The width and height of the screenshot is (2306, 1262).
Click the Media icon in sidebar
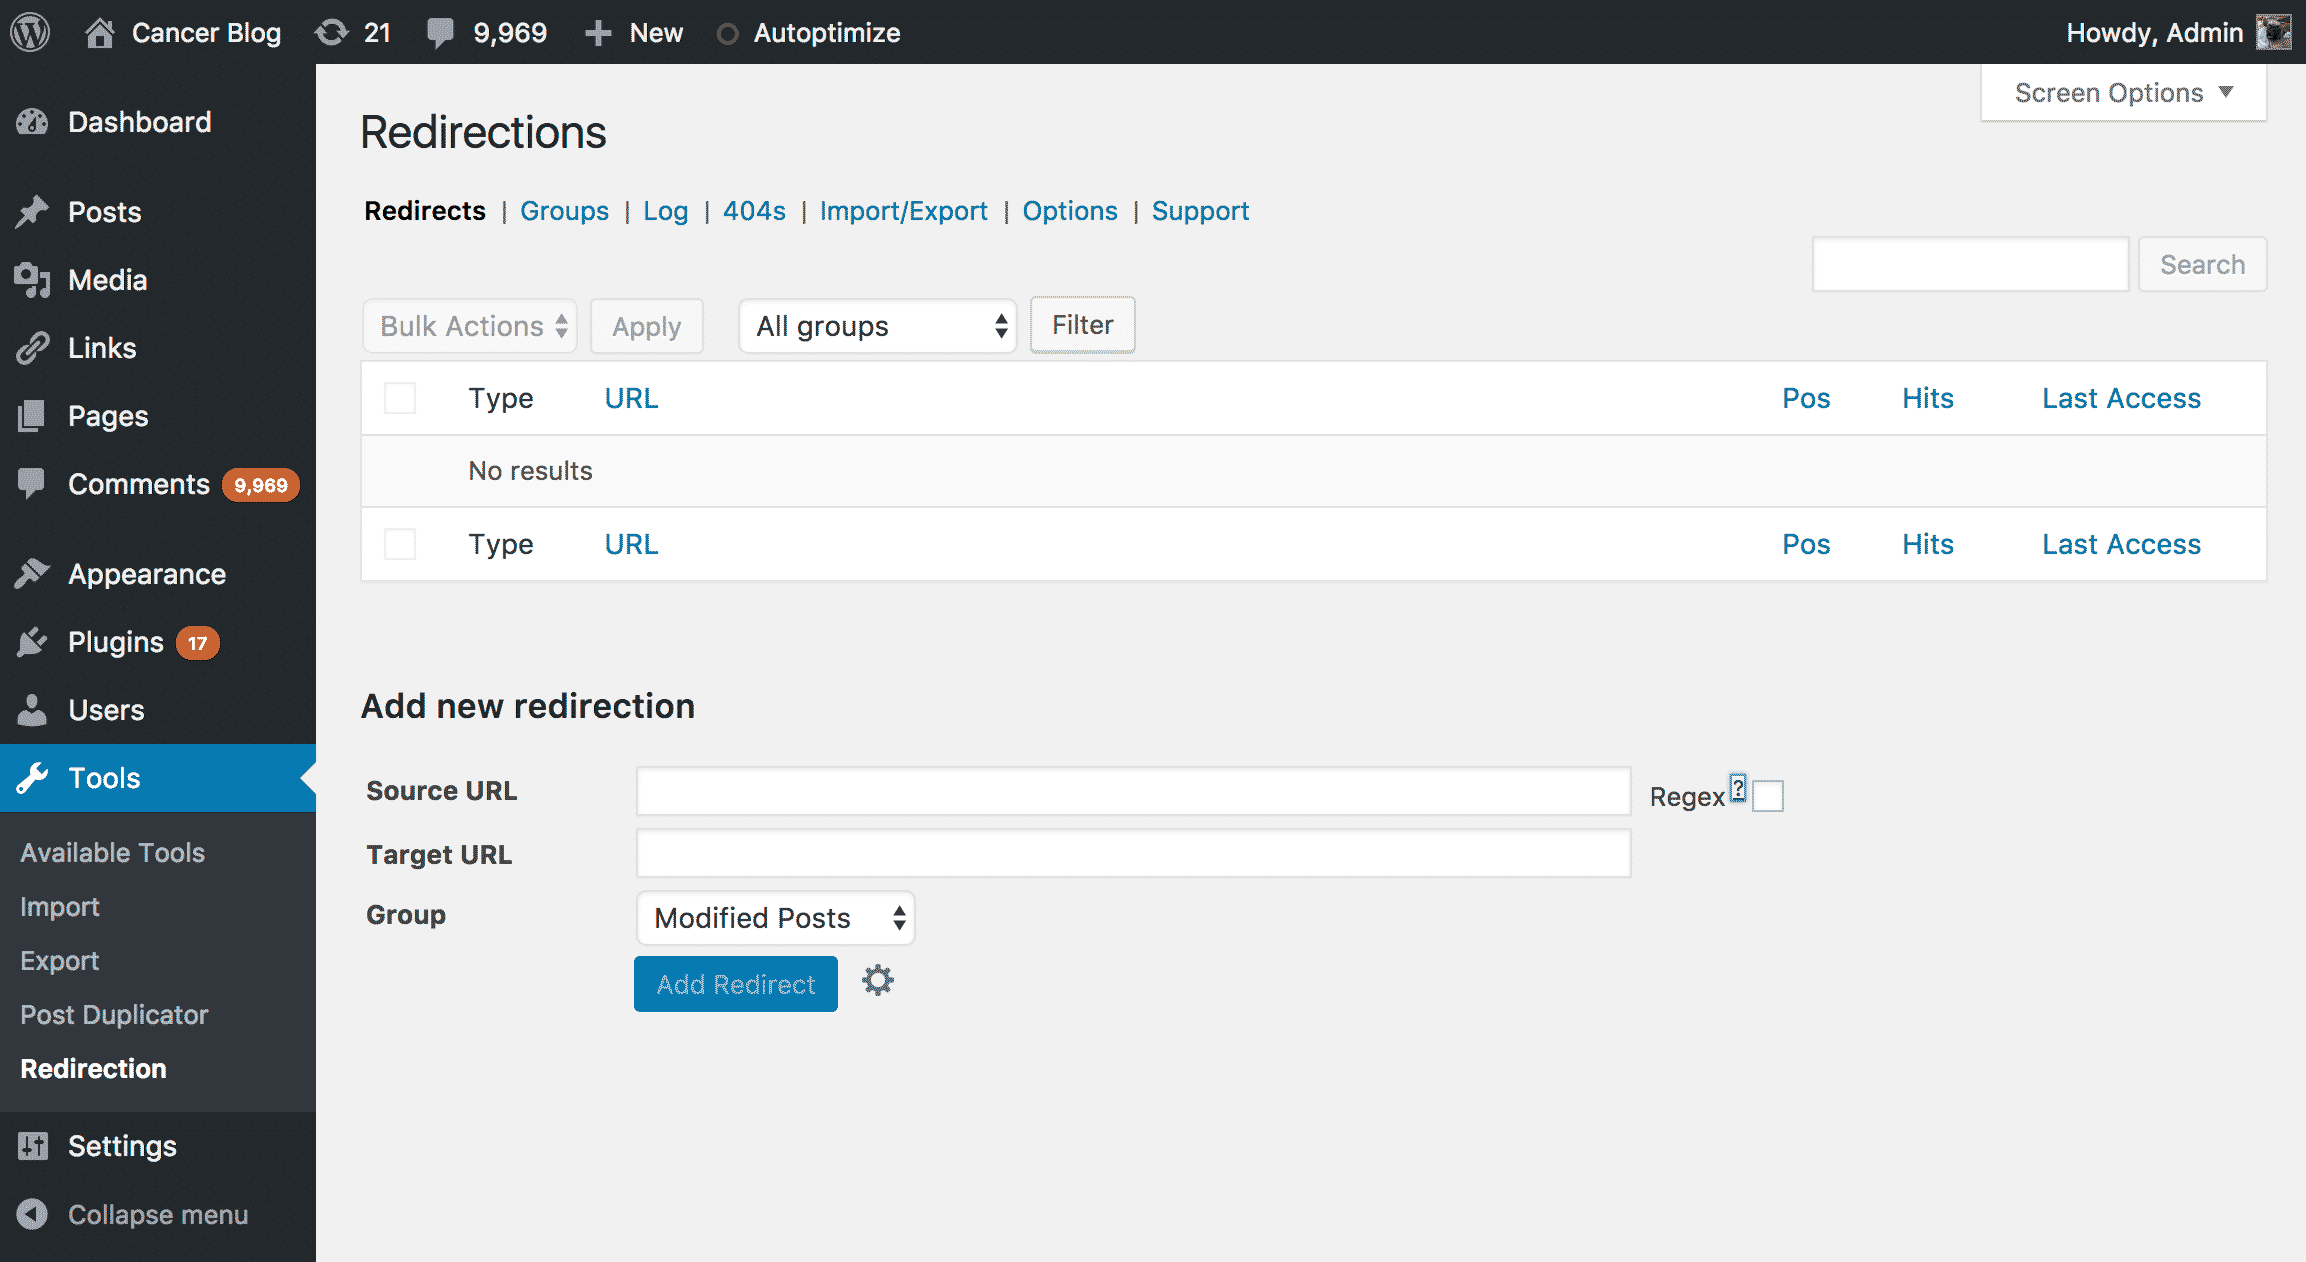pos(32,280)
